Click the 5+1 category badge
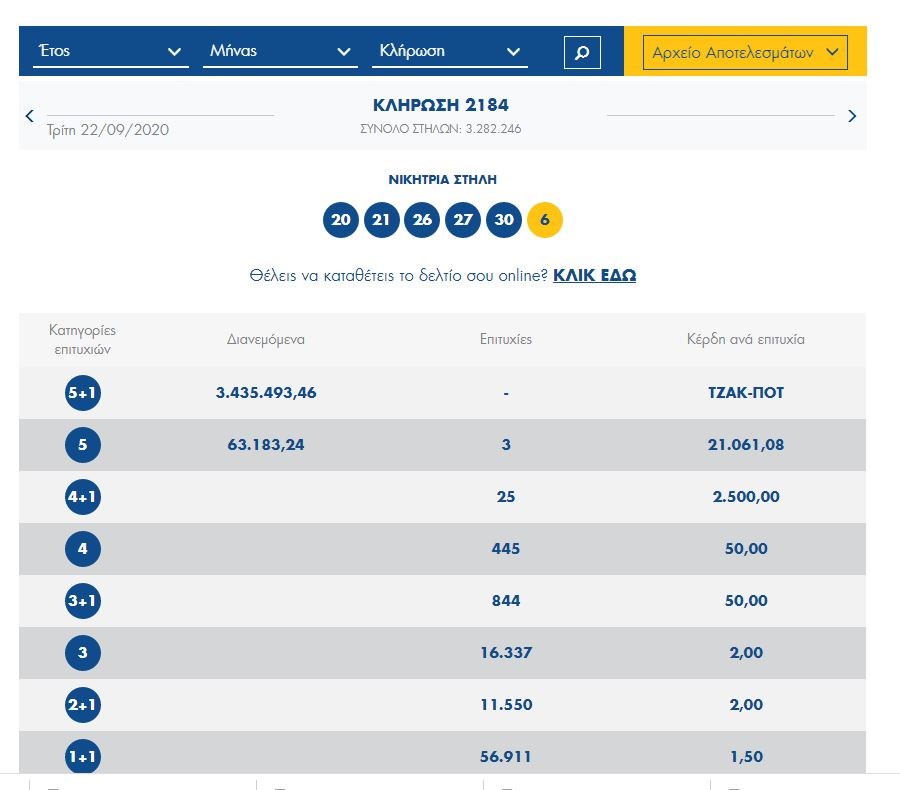Viewport: 900px width, 790px height. [83, 393]
